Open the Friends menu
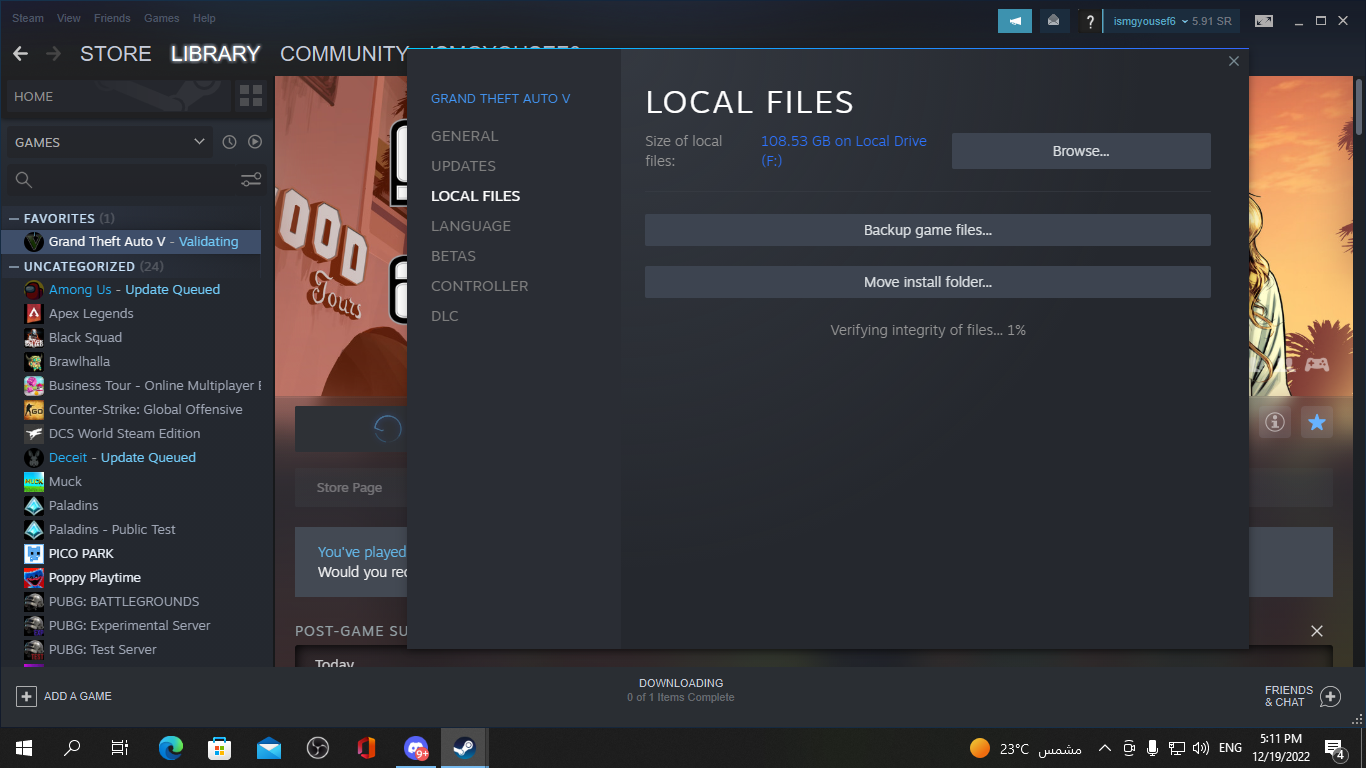 click(x=112, y=18)
